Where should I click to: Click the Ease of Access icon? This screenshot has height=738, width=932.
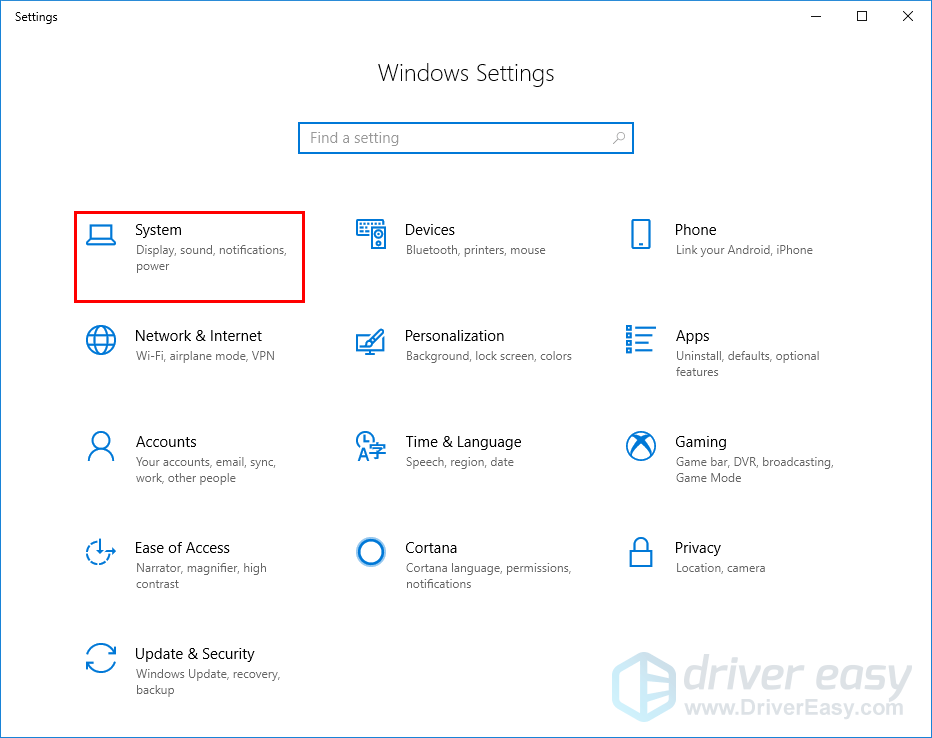(x=101, y=552)
